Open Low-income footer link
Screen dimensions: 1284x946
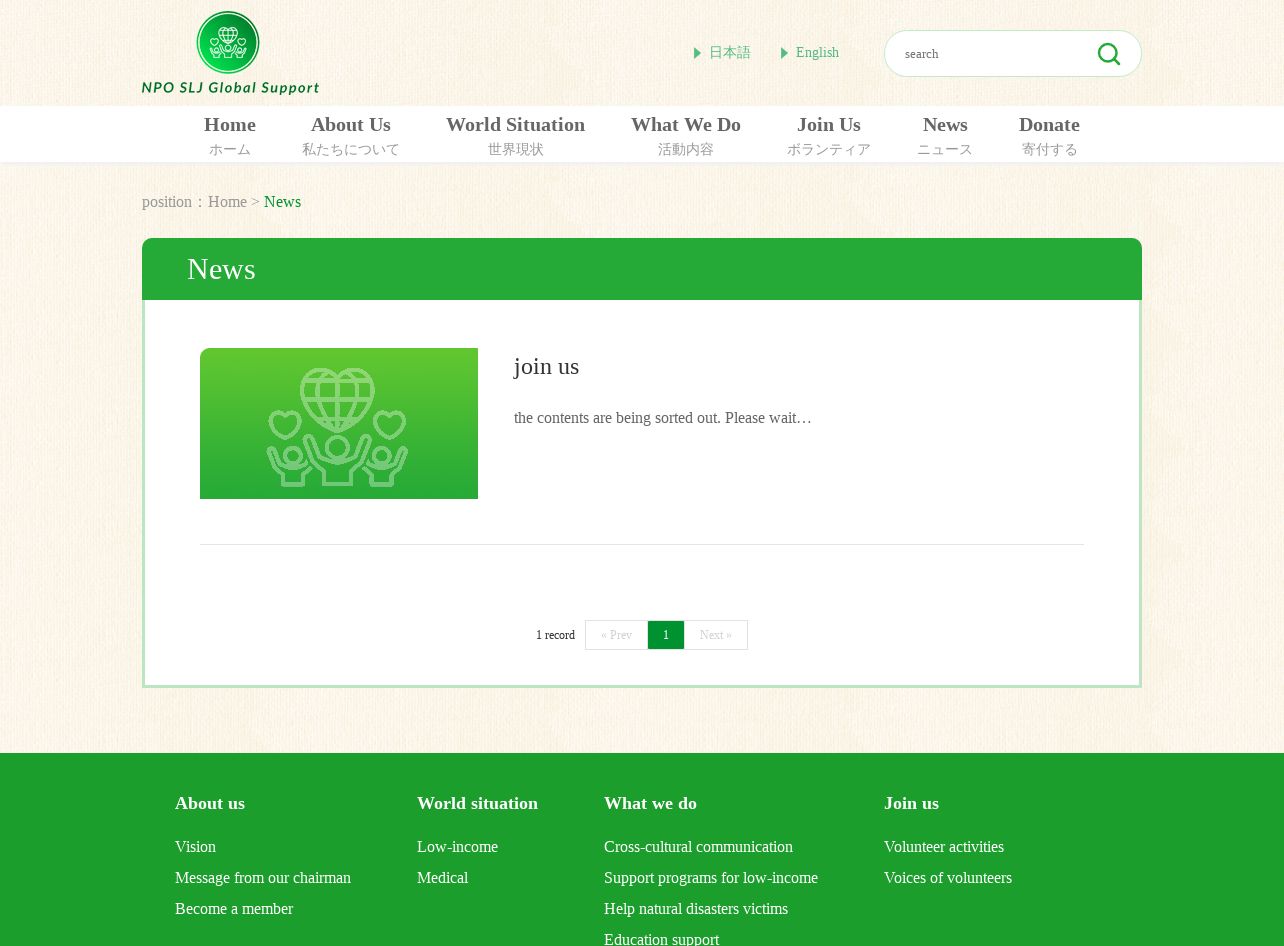click(x=457, y=847)
